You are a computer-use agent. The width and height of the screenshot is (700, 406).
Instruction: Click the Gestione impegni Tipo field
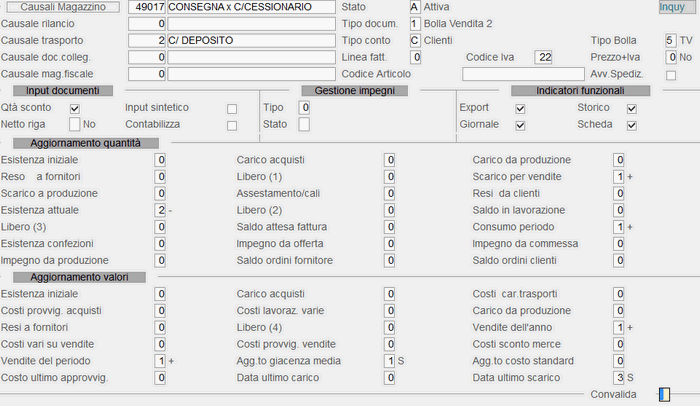tap(304, 108)
